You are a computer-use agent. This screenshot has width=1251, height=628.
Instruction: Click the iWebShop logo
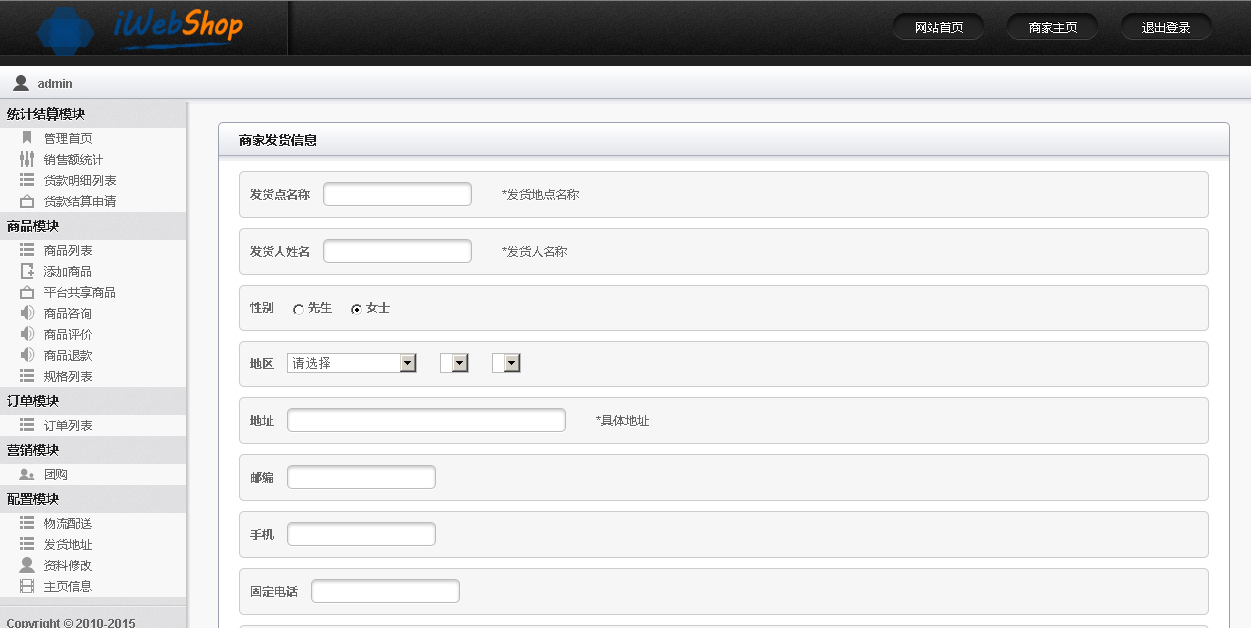pyautogui.click(x=140, y=28)
